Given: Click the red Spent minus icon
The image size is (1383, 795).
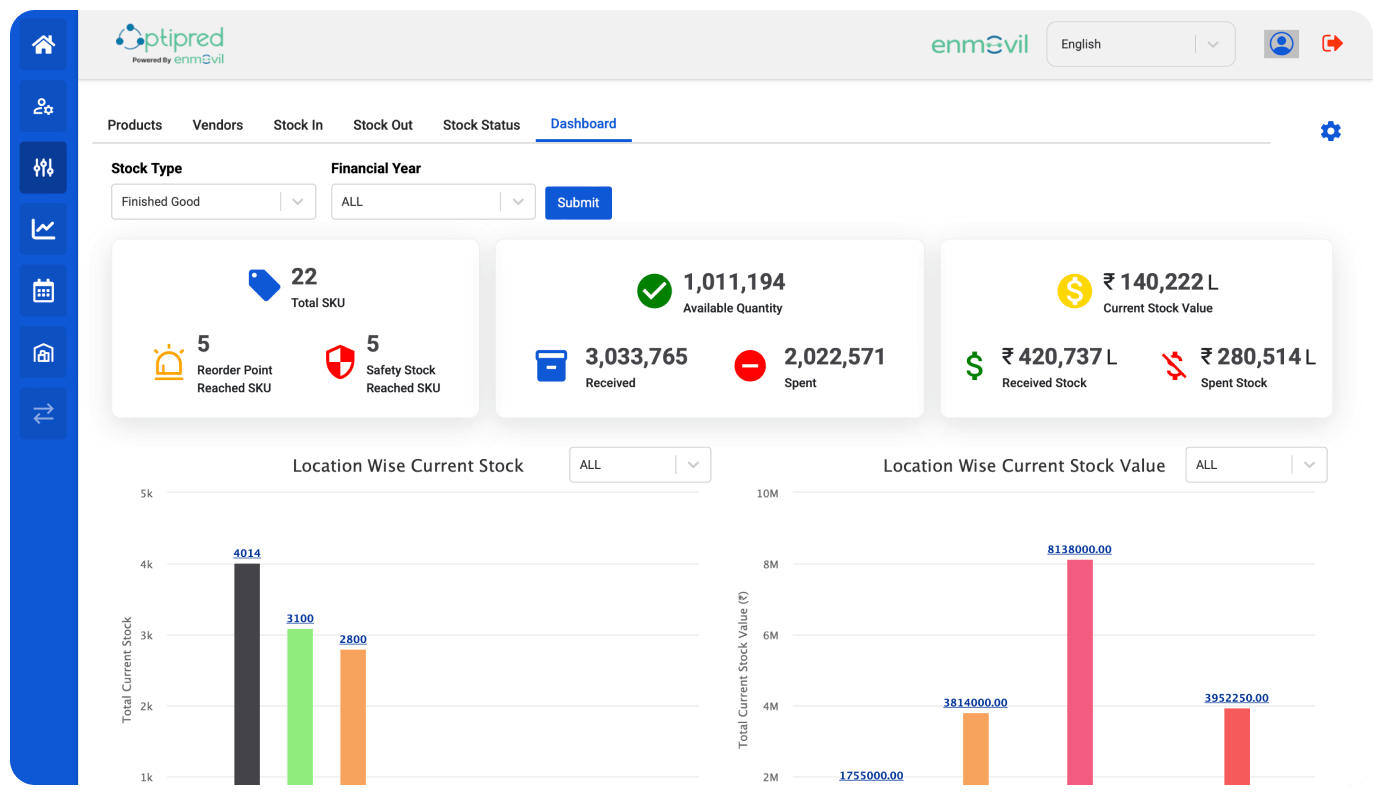Looking at the screenshot, I should [750, 366].
